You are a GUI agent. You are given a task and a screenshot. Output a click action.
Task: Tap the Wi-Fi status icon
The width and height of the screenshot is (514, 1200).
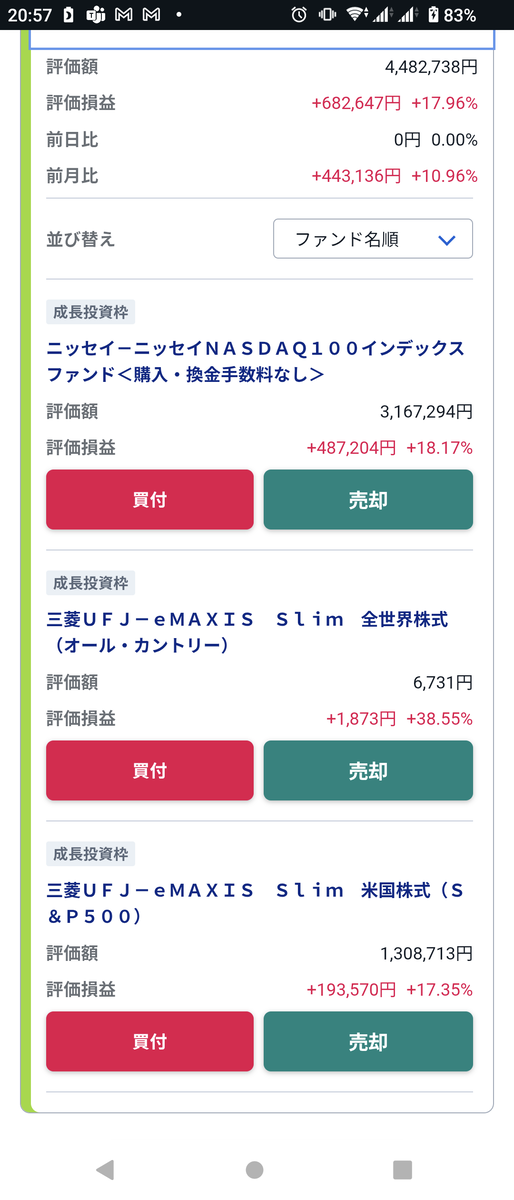(356, 15)
